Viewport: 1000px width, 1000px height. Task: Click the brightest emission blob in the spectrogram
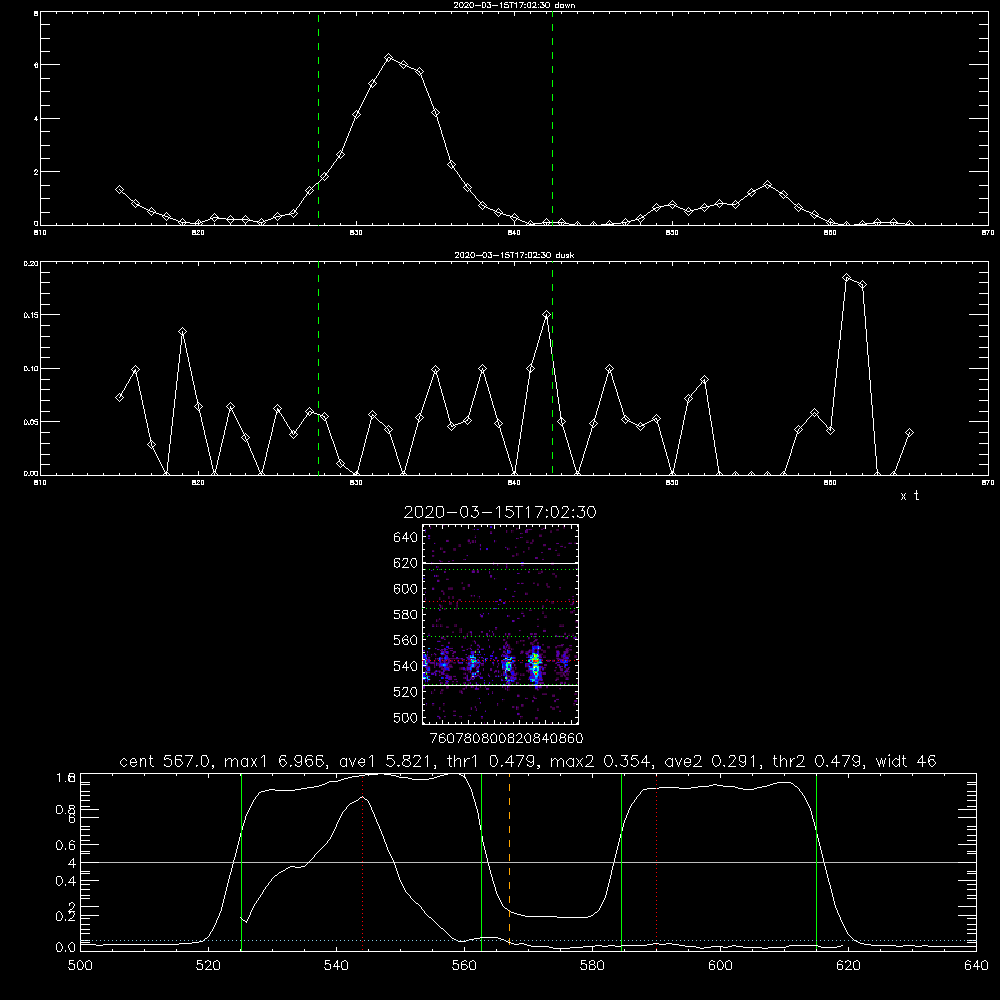(x=535, y=665)
